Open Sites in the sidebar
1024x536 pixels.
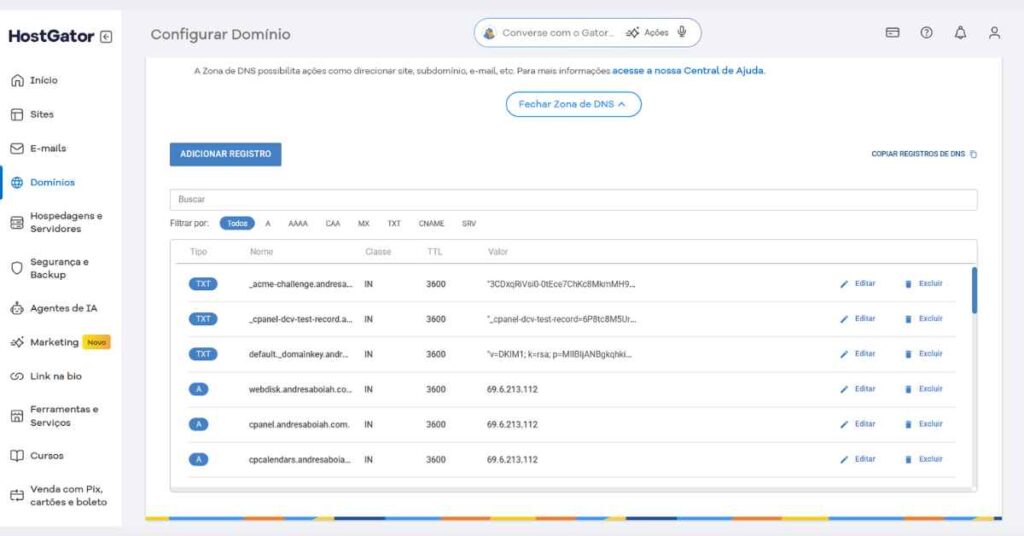[x=41, y=114]
